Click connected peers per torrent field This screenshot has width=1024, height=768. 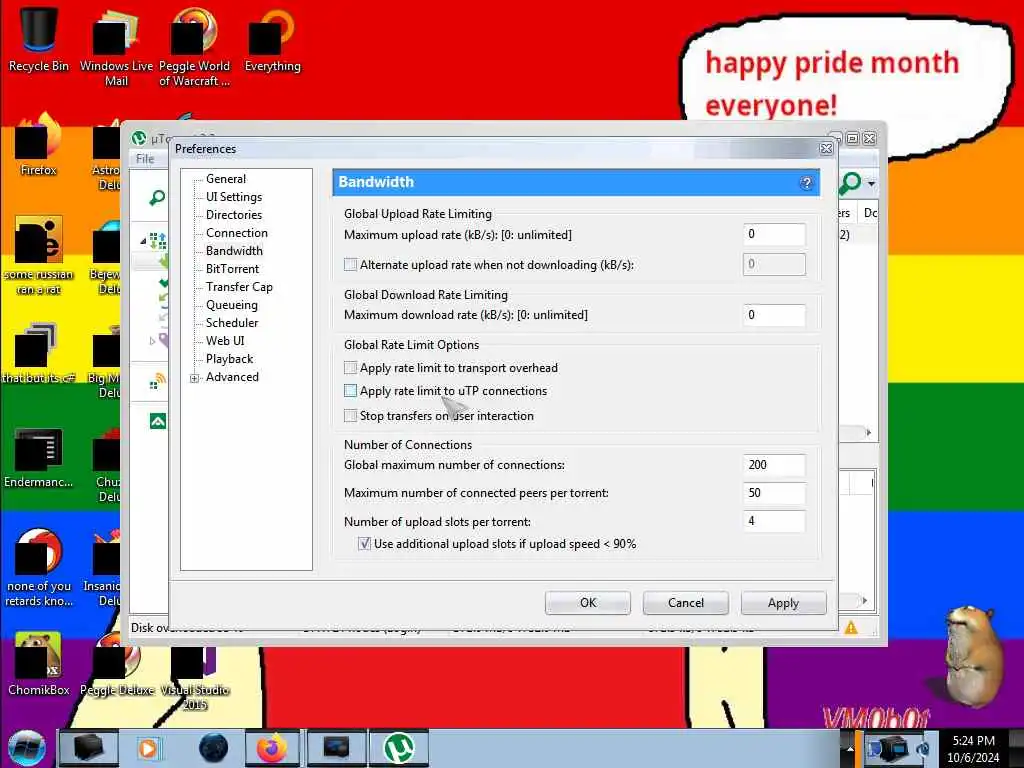point(774,493)
